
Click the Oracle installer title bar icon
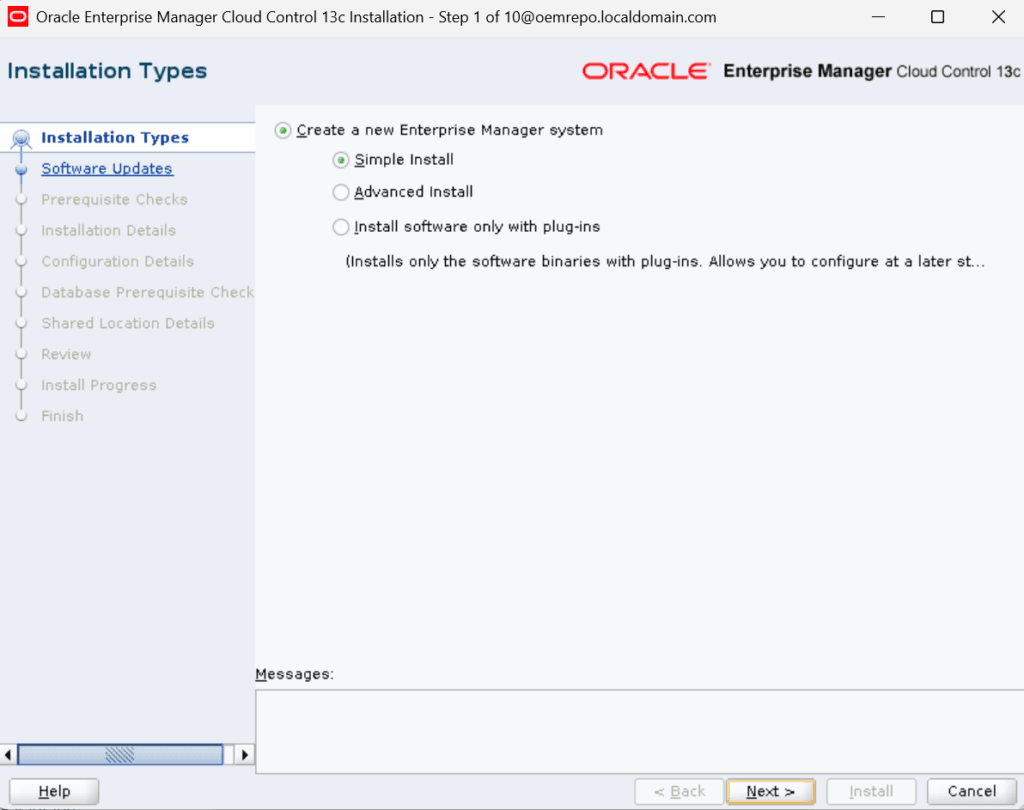coord(18,16)
